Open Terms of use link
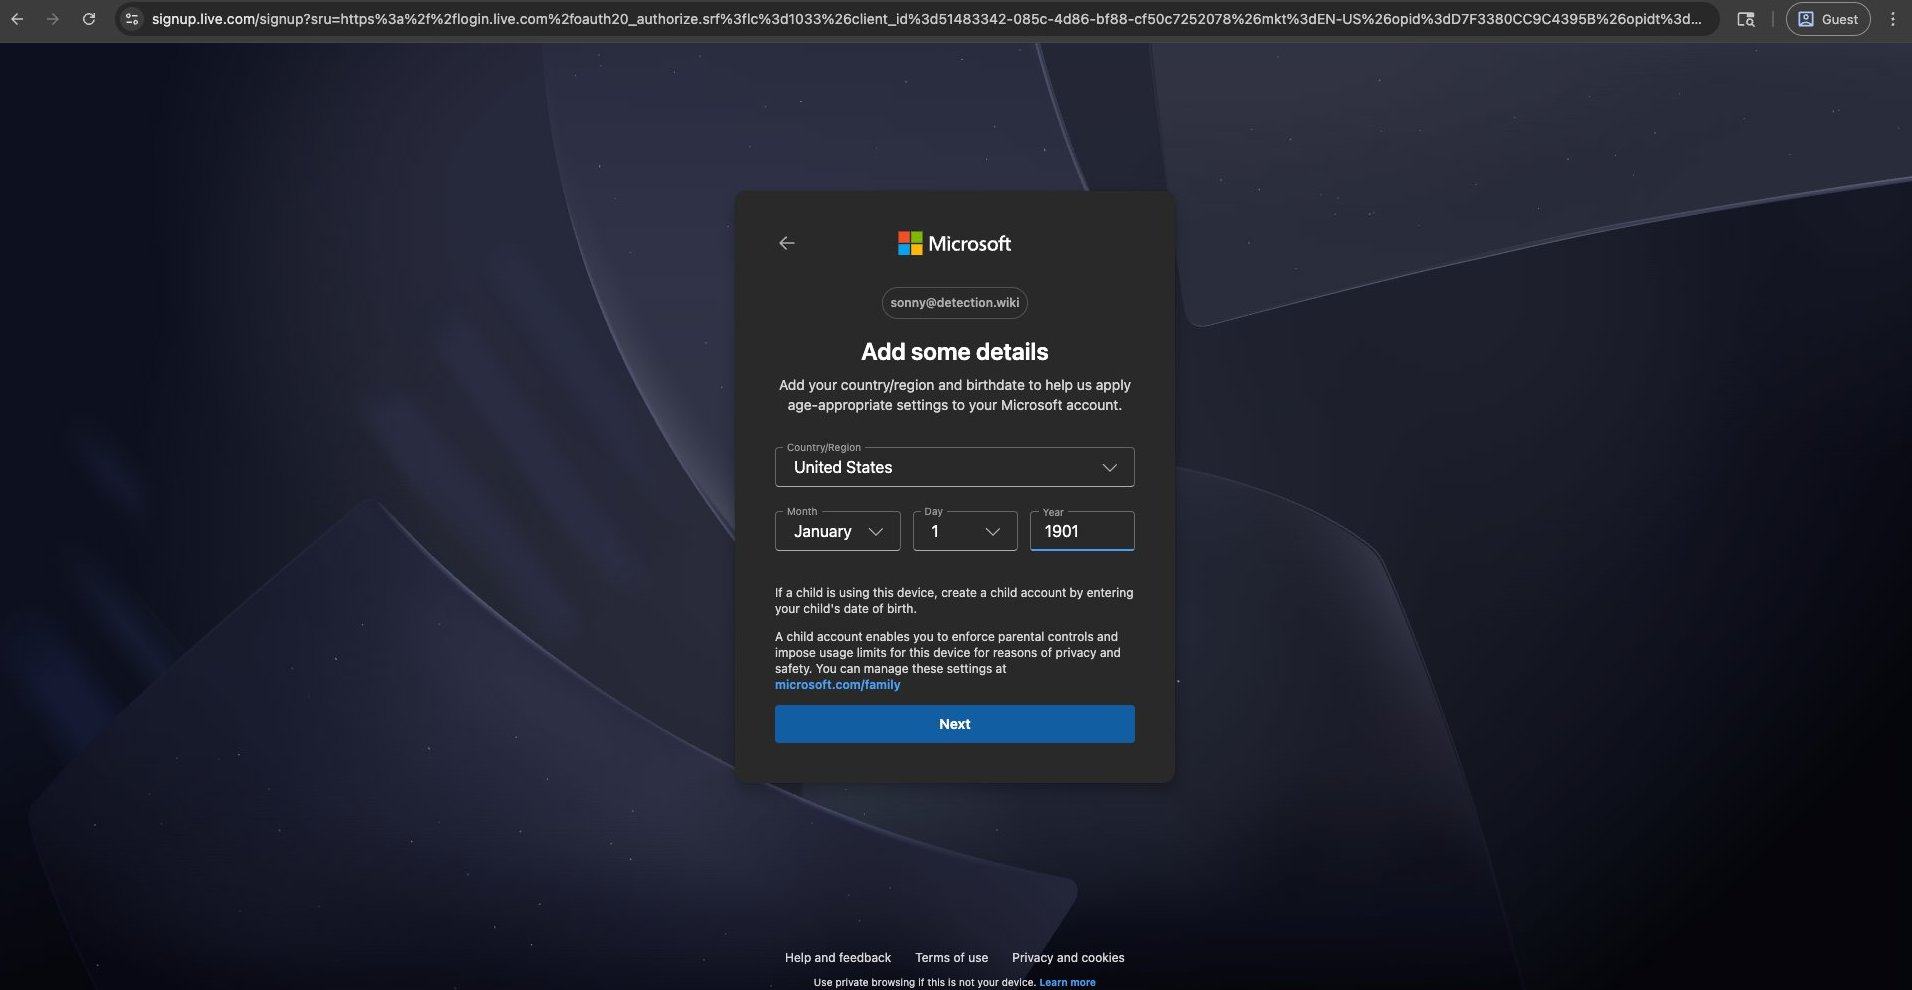 click(x=952, y=958)
